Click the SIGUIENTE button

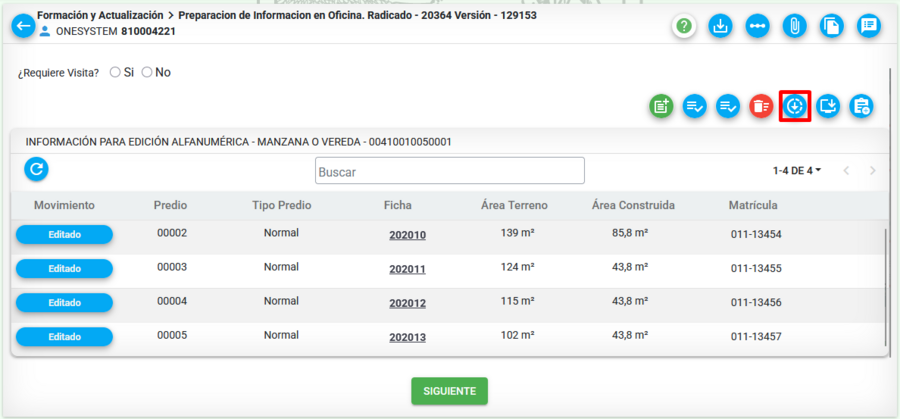pos(449,391)
